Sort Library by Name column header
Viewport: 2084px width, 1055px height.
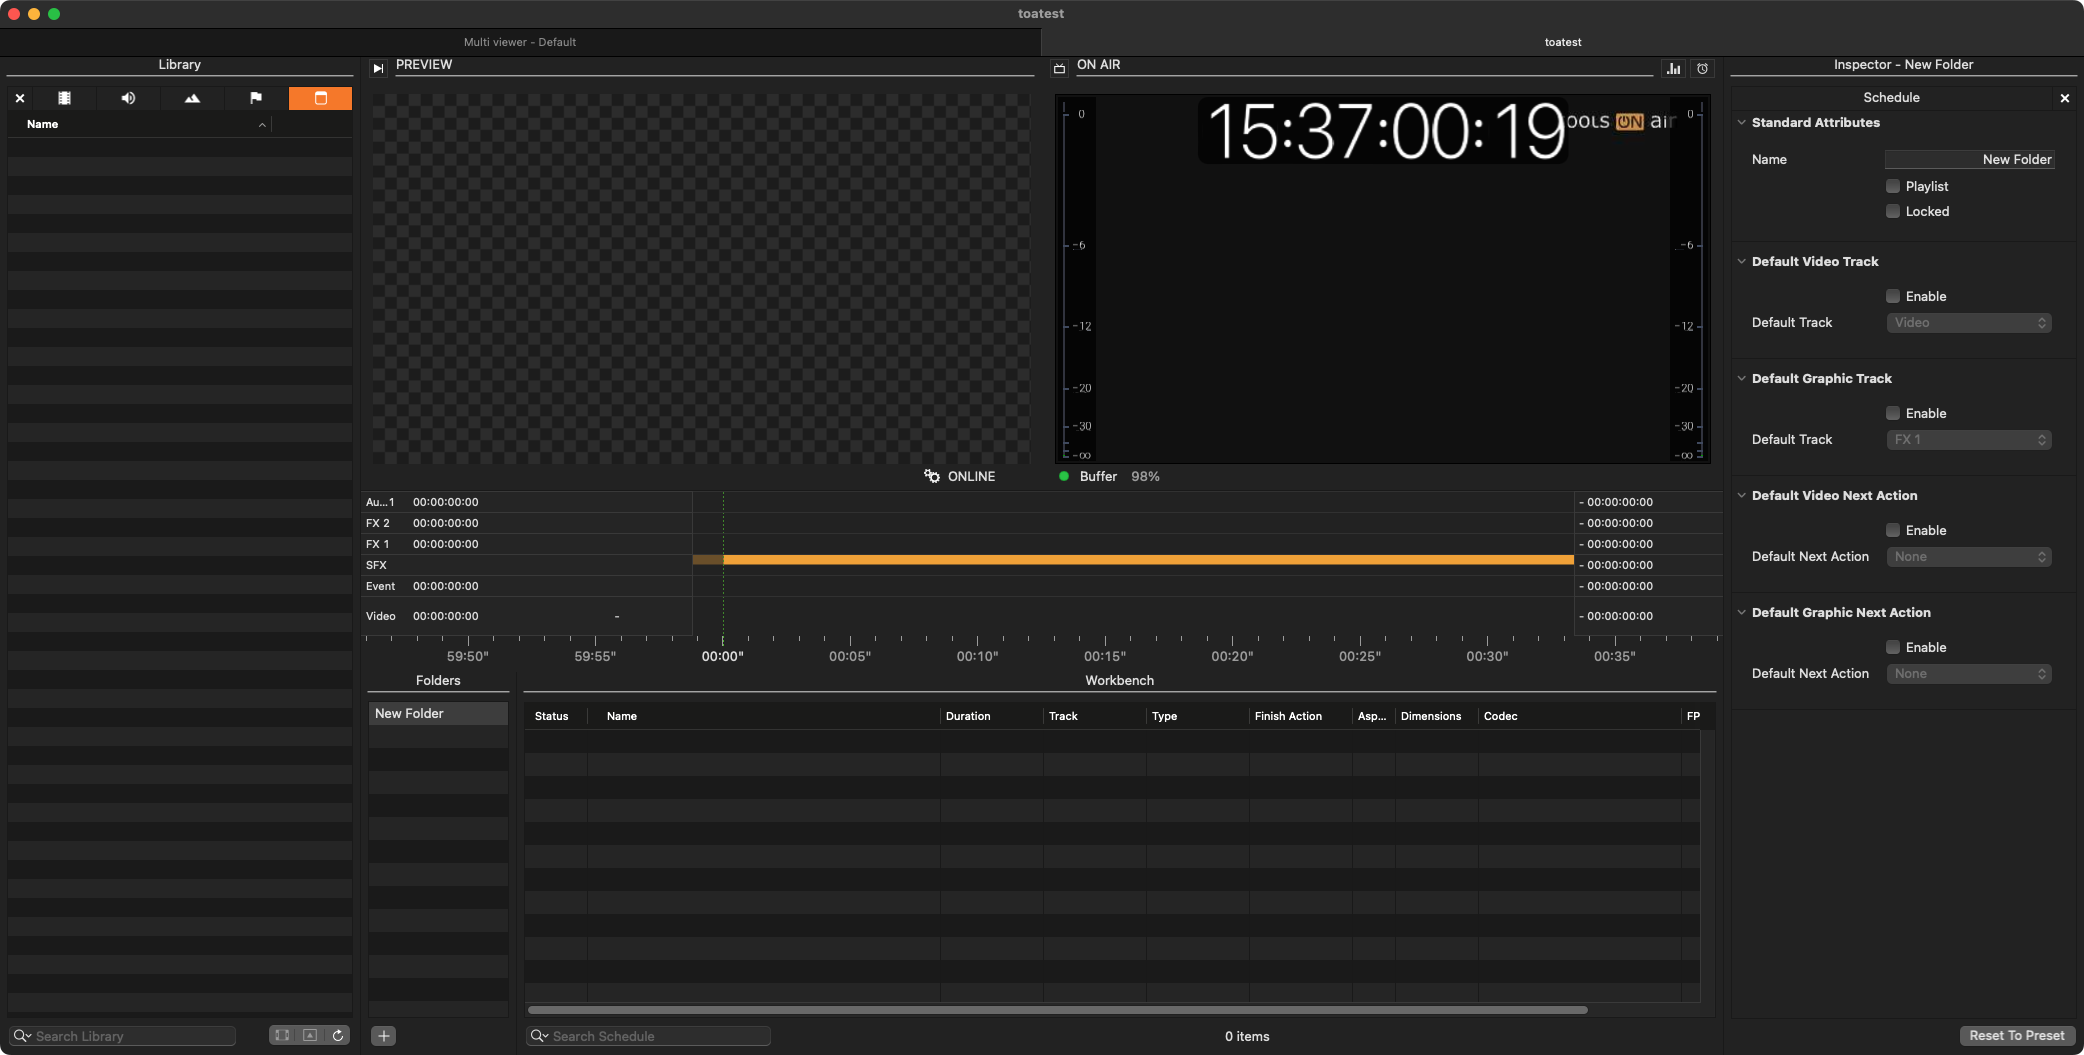(140, 124)
